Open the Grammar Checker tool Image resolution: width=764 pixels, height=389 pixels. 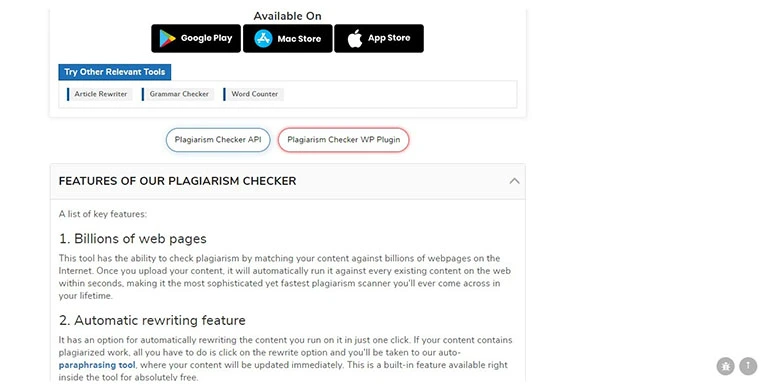click(178, 94)
